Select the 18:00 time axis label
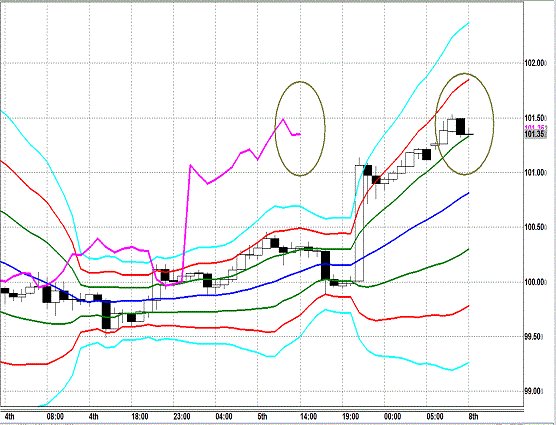Viewport: 556px width, 425px height. pyautogui.click(x=140, y=416)
